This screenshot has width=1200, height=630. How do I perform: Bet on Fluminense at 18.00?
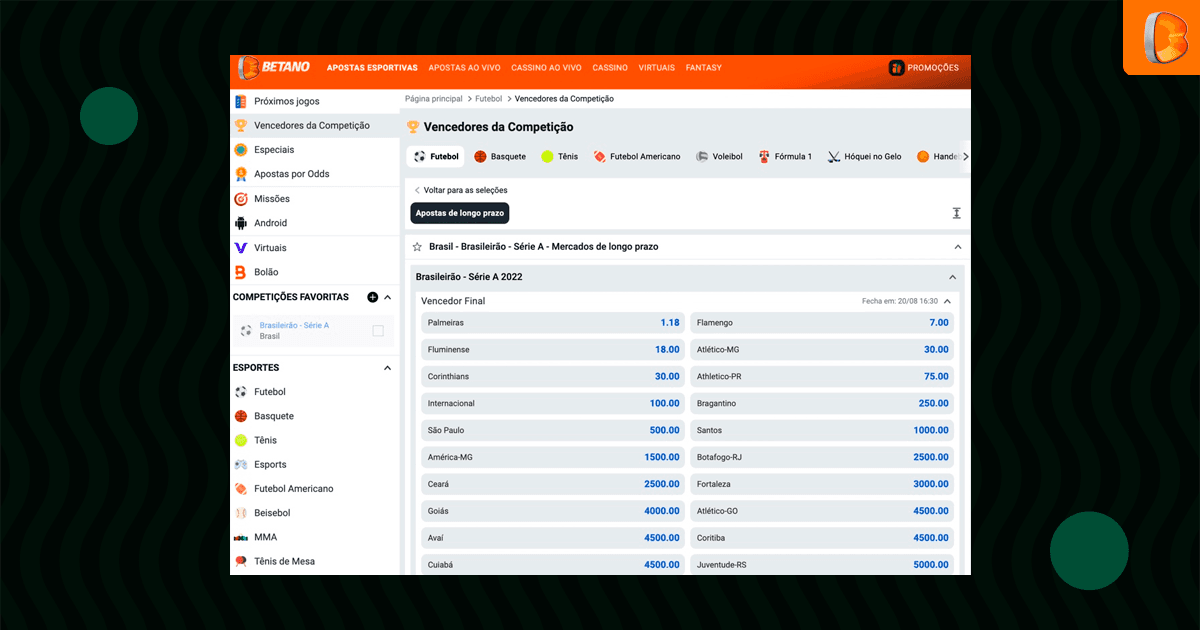click(553, 350)
